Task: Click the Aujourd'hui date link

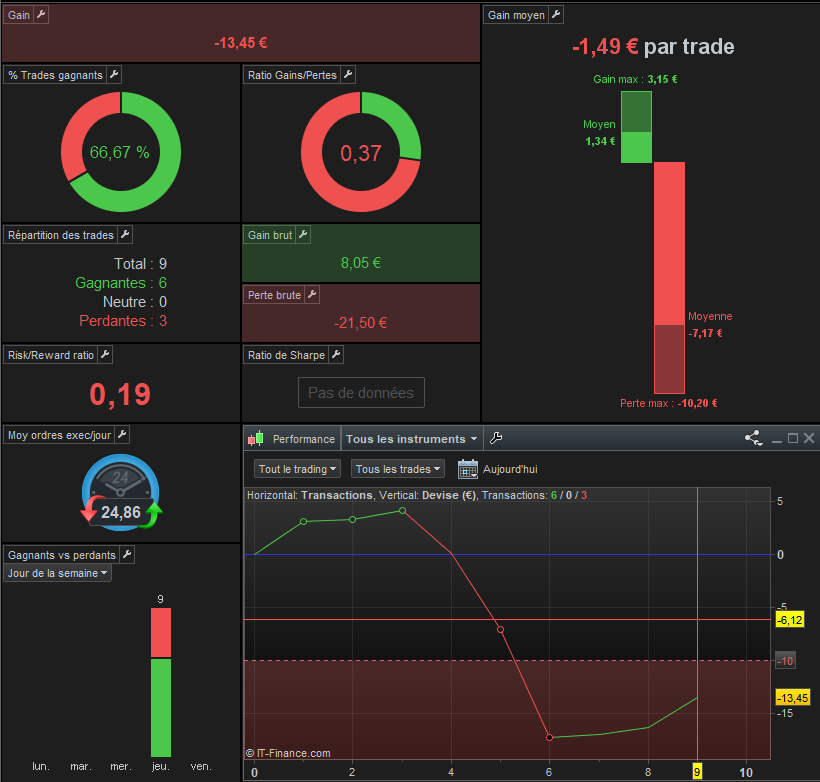Action: (x=510, y=469)
